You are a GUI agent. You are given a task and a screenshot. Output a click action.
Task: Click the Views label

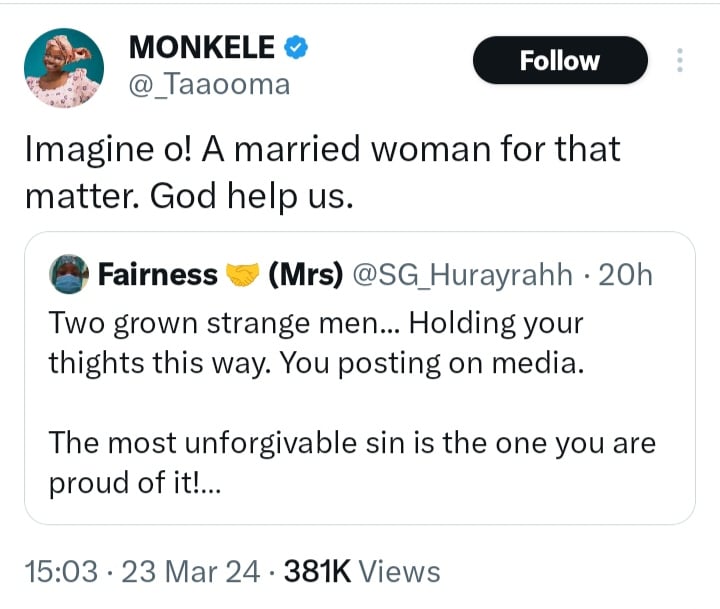[x=399, y=571]
